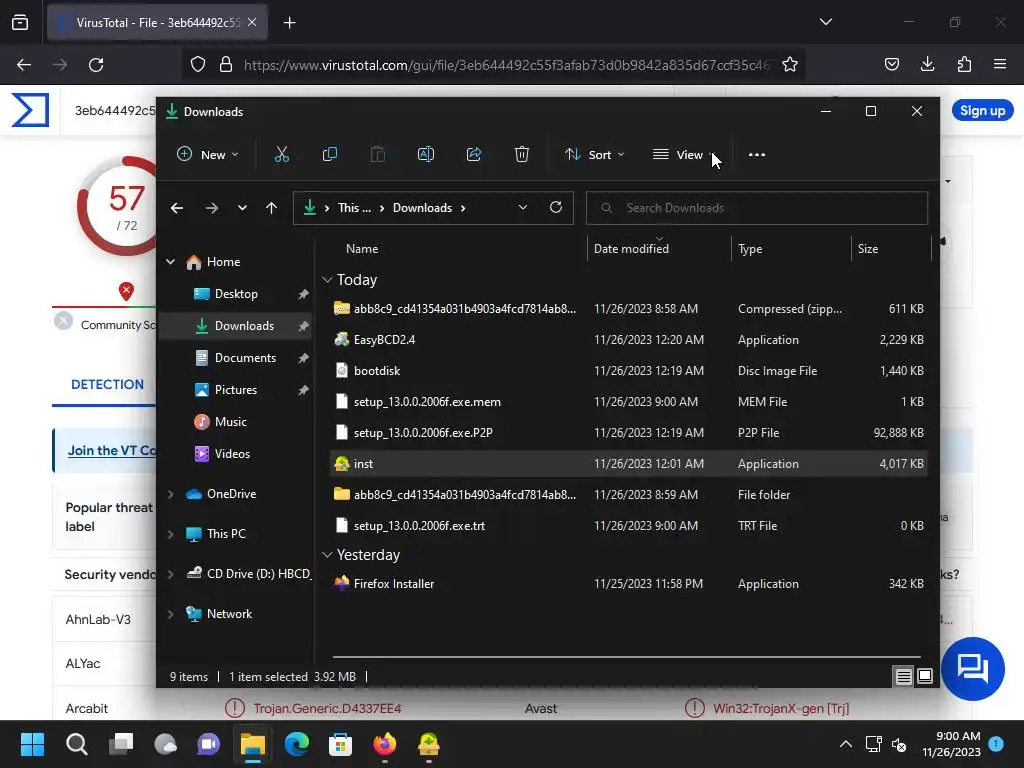Bookmark this page star icon
Viewport: 1024px width, 768px height.
pos(790,64)
